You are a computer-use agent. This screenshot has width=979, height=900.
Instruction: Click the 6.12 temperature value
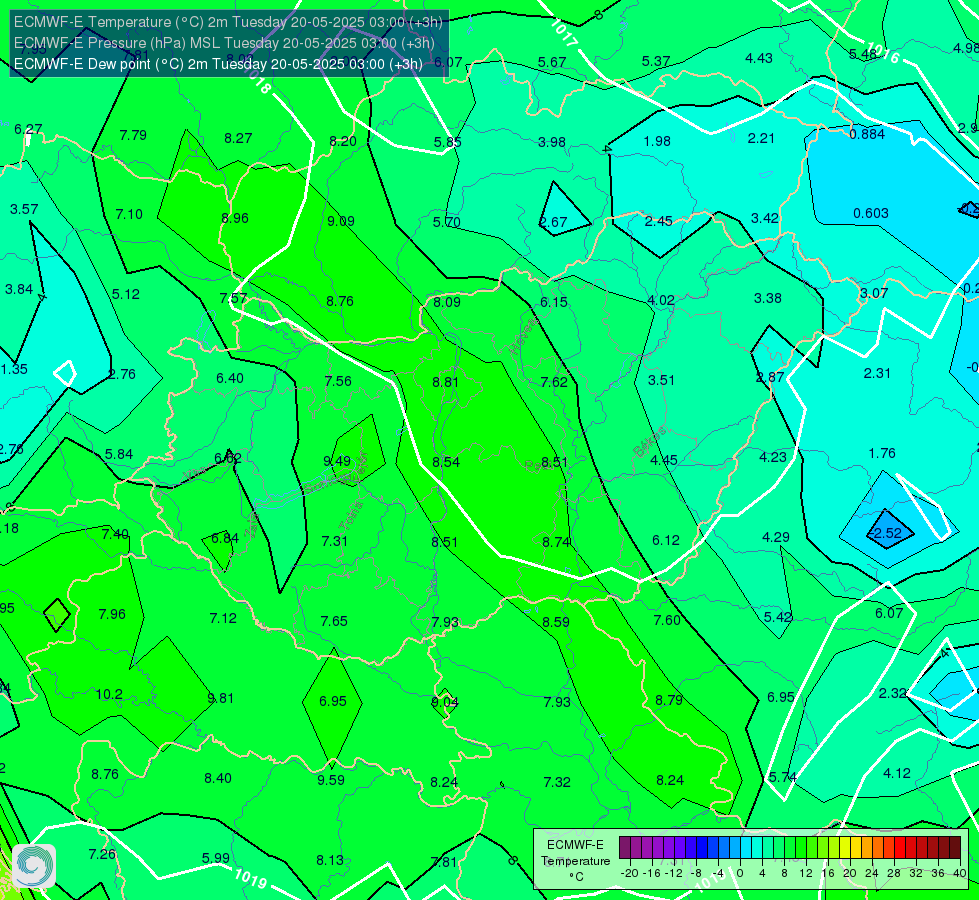[x=666, y=540]
